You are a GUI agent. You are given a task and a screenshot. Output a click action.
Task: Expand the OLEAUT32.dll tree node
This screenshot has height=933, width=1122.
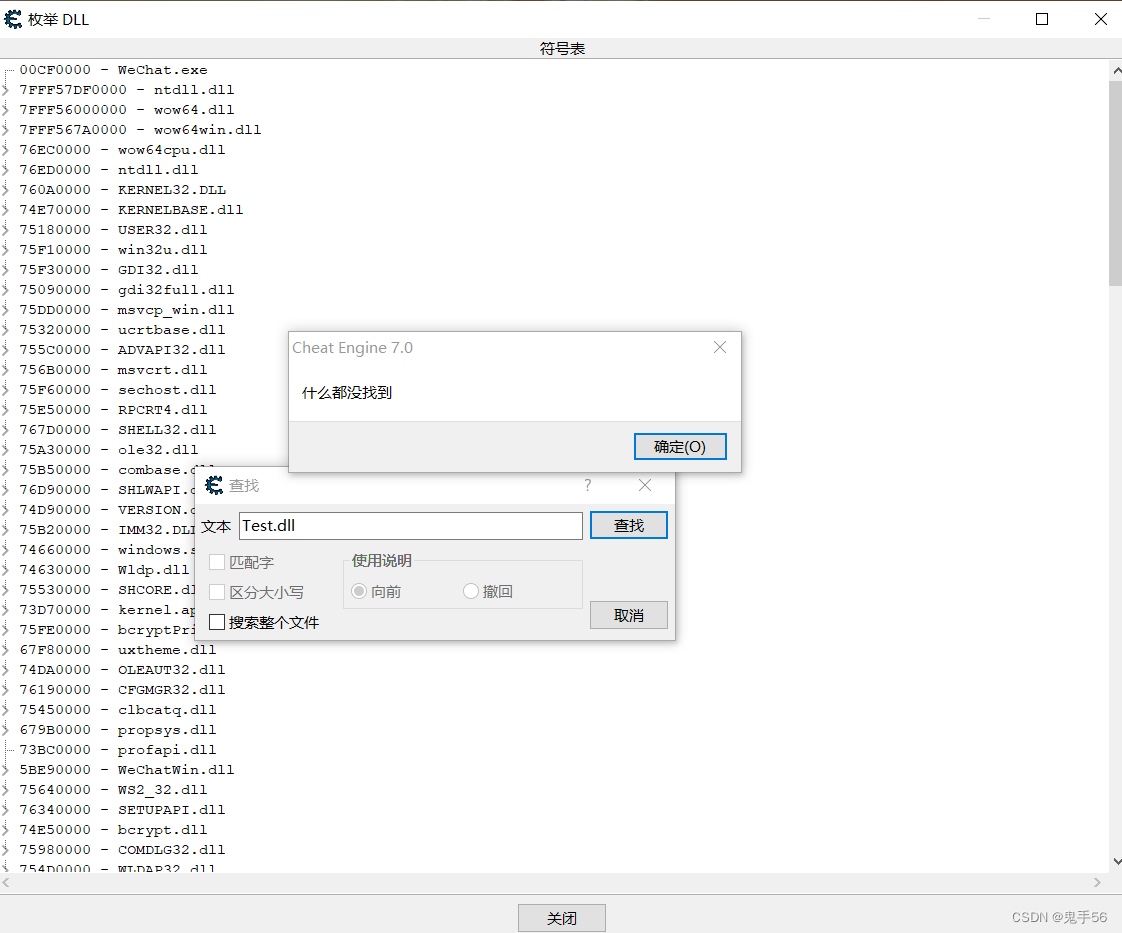pyautogui.click(x=6, y=670)
